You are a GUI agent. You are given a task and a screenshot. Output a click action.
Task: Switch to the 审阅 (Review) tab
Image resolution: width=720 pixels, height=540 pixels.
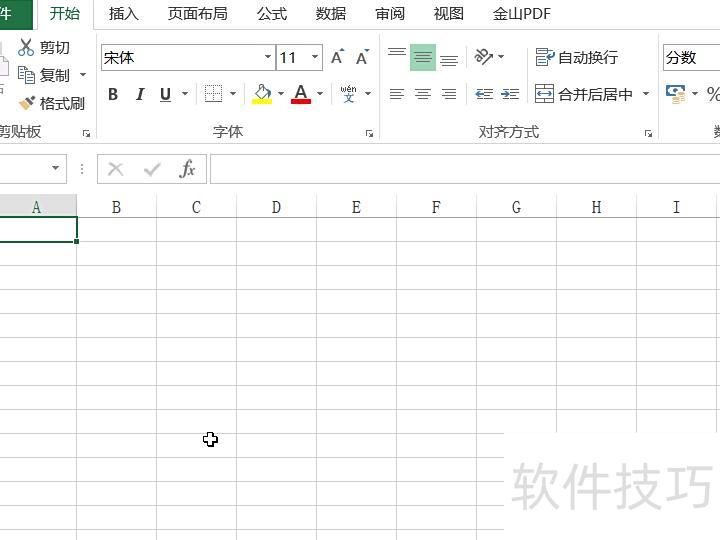click(x=390, y=14)
